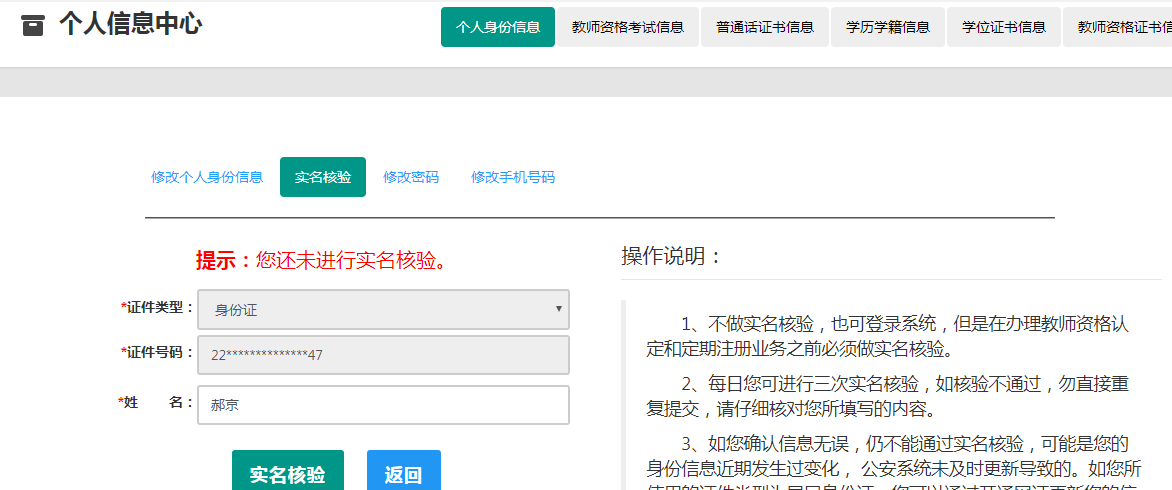Select the 普通话证书信息 tab
This screenshot has height=490, width=1172.
click(x=764, y=27)
